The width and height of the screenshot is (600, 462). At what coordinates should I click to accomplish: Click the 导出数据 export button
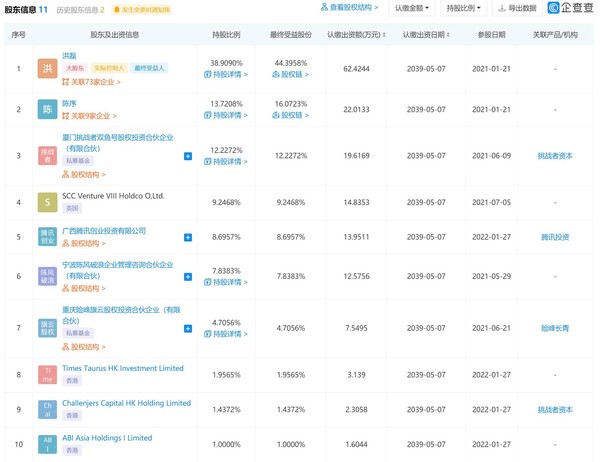[517, 8]
